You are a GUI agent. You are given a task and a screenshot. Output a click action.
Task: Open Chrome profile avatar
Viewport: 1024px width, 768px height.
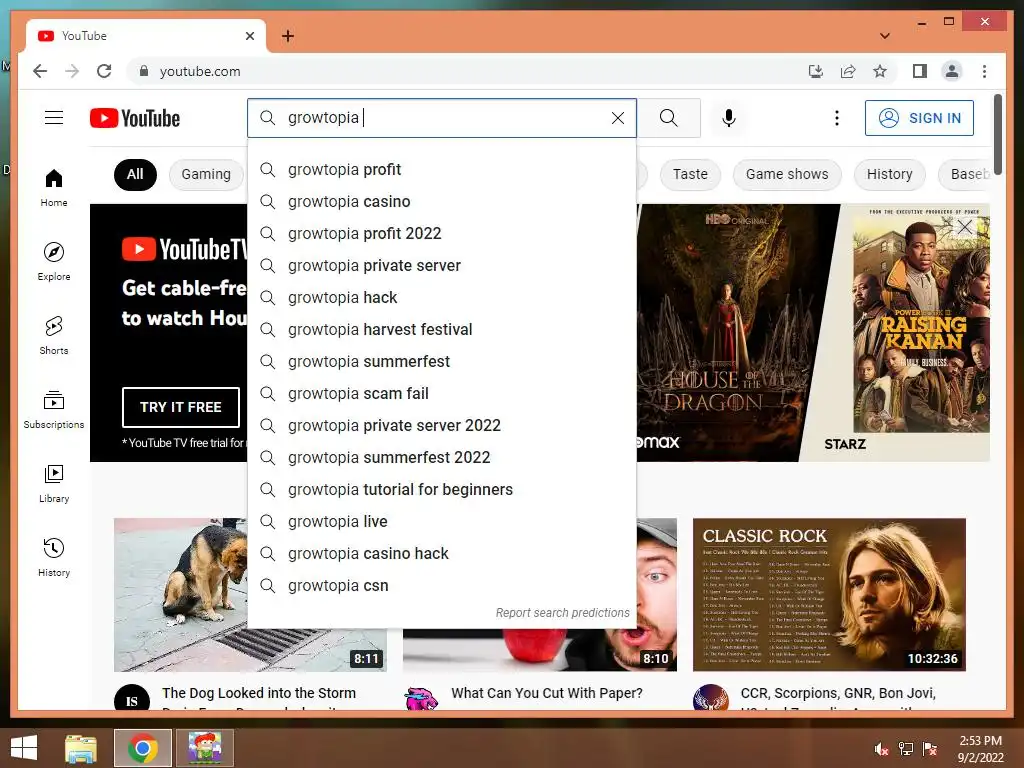click(952, 71)
